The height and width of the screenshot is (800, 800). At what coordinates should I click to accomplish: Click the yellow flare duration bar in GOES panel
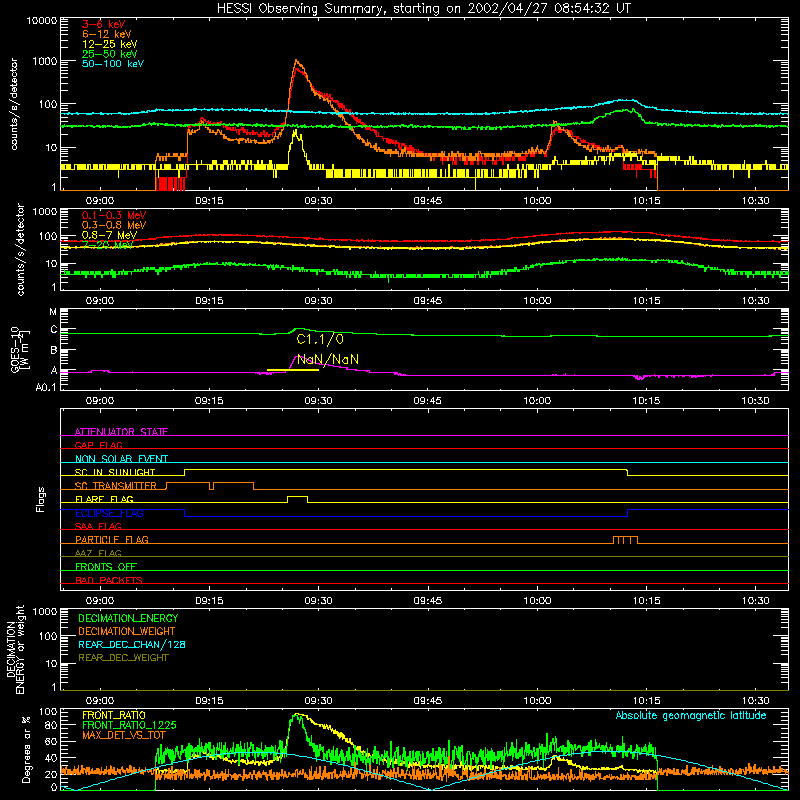click(x=293, y=370)
